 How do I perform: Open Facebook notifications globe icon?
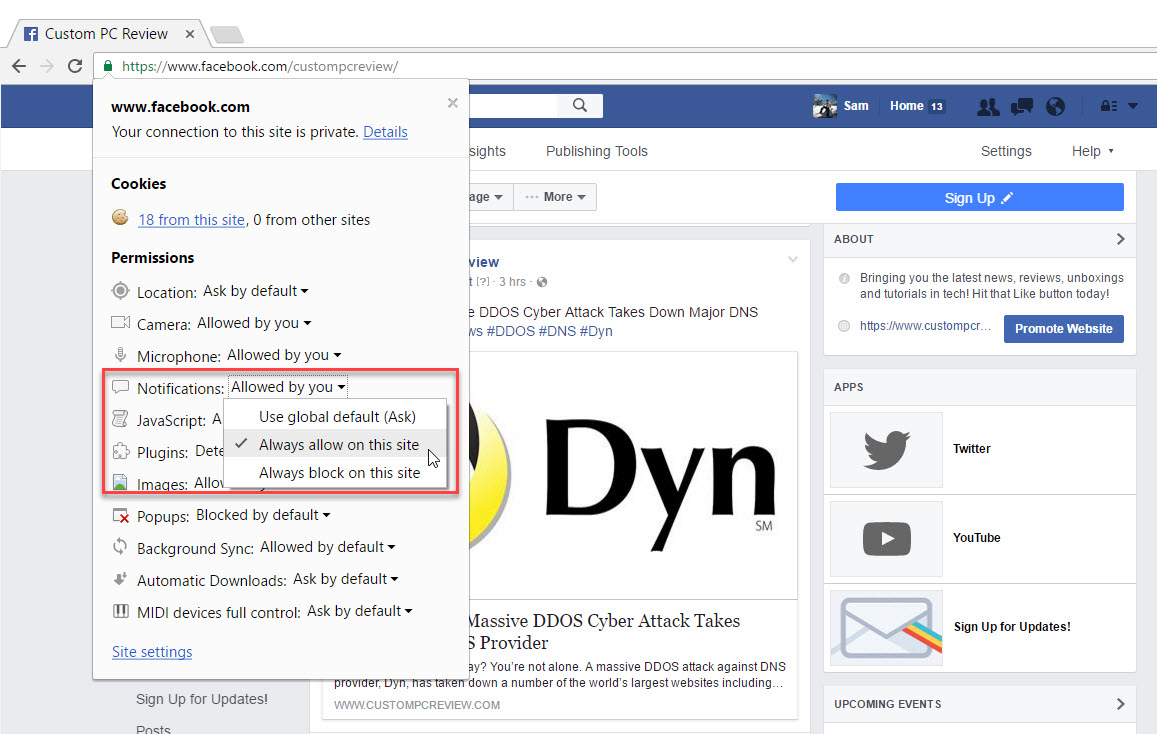pos(1055,106)
